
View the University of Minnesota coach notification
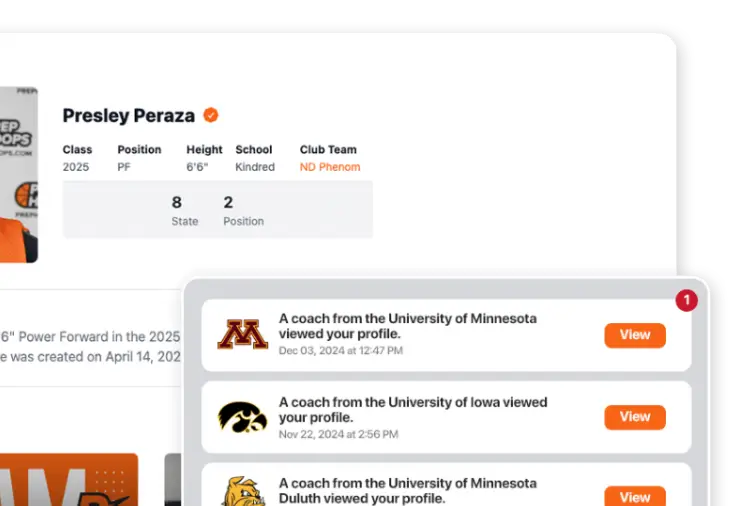pyautogui.click(x=634, y=335)
